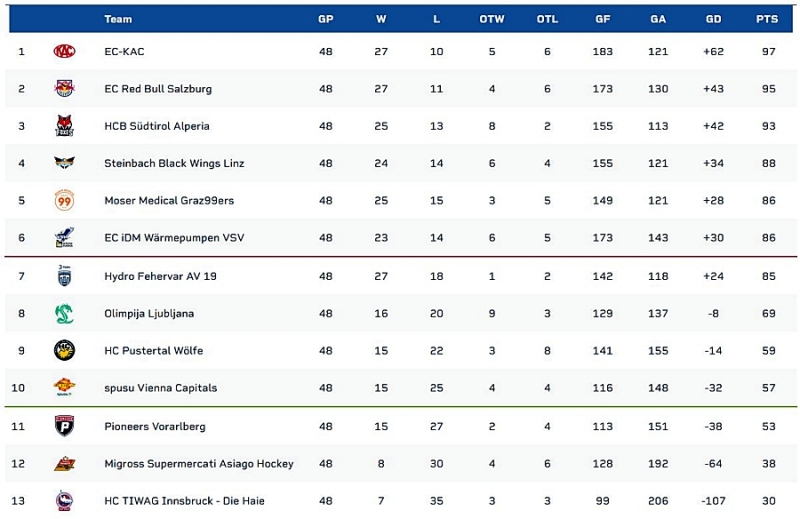The image size is (800, 519).
Task: Click the Team column header
Action: [x=118, y=19]
